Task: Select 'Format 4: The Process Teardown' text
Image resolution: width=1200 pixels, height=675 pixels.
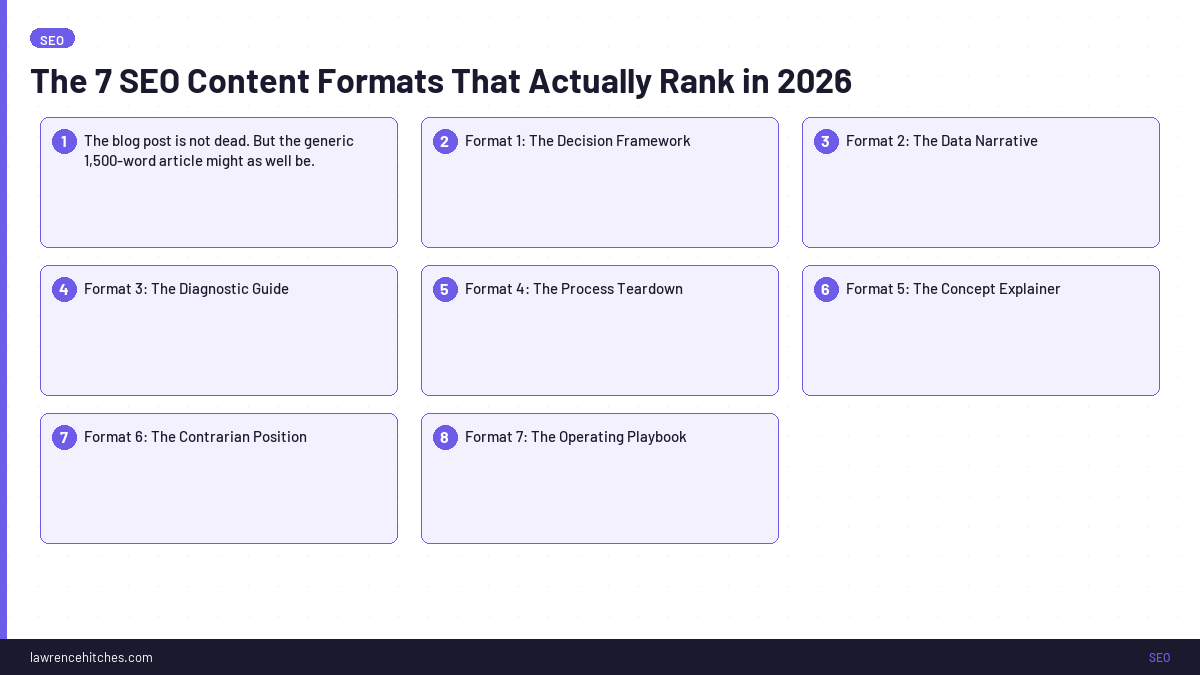Action: (574, 289)
